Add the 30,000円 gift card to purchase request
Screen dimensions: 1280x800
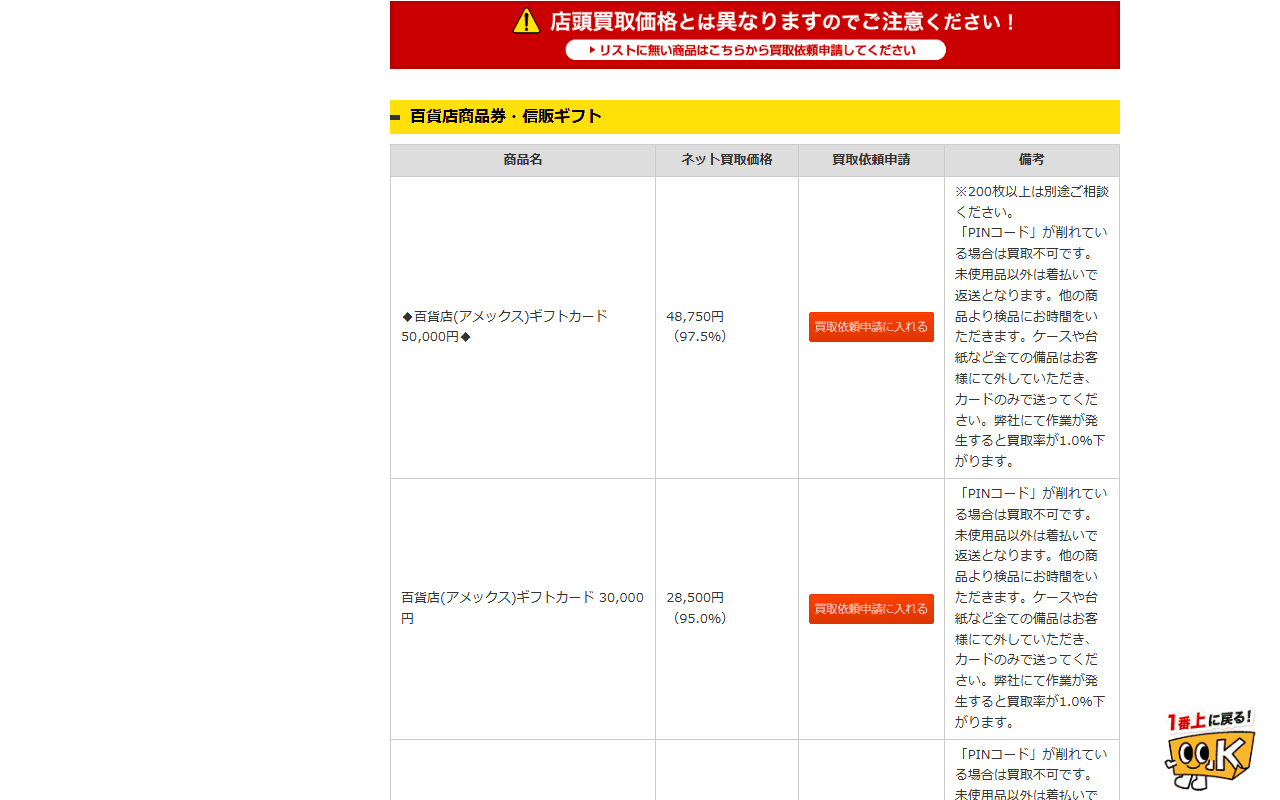[871, 609]
